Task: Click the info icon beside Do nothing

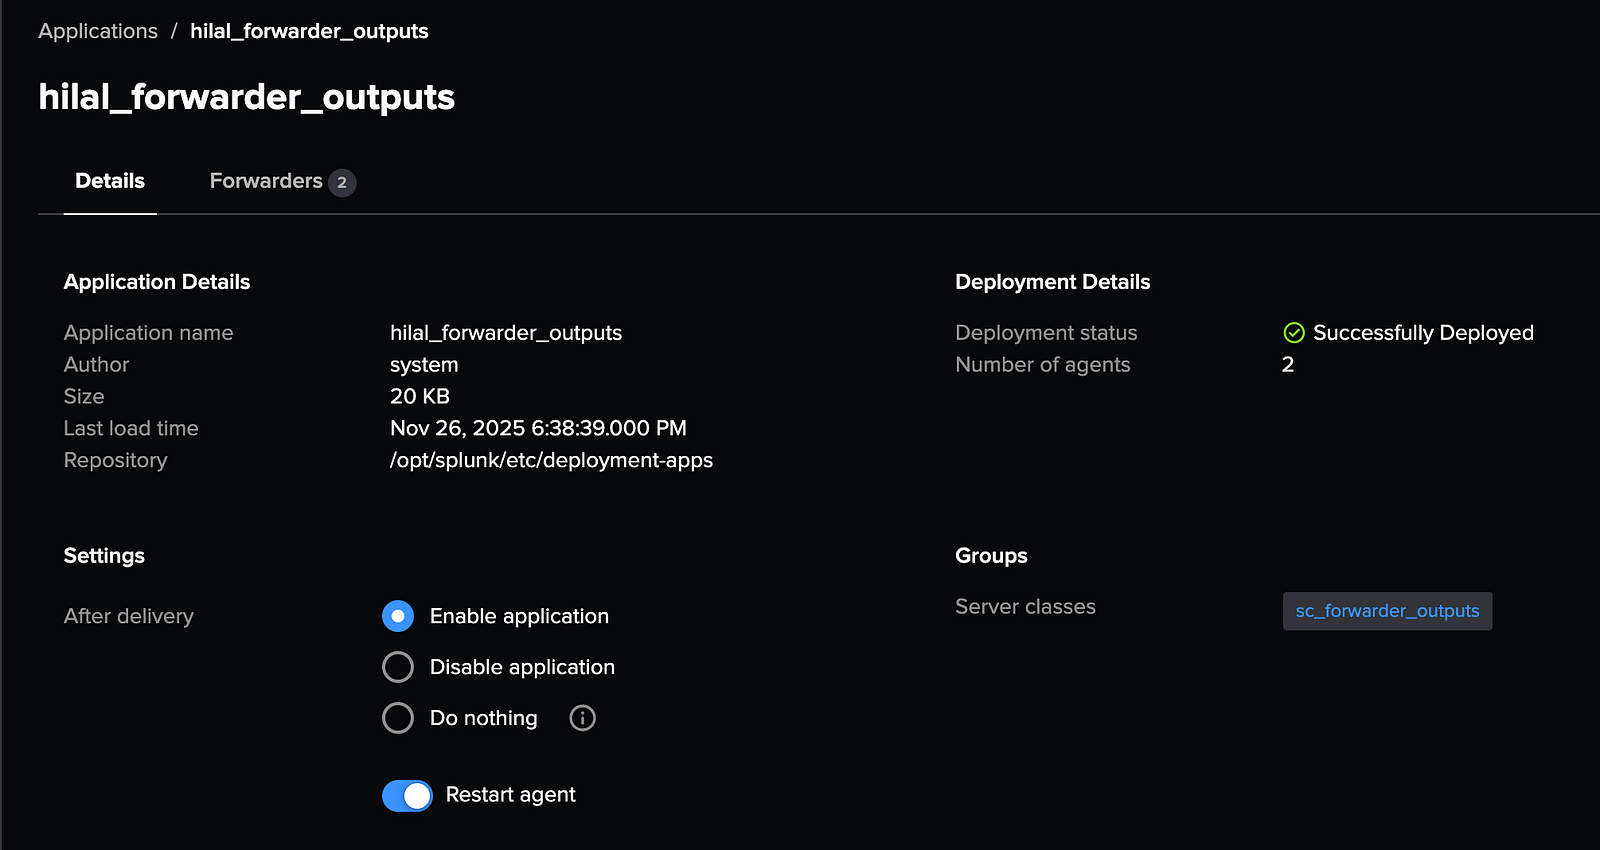Action: click(x=582, y=718)
